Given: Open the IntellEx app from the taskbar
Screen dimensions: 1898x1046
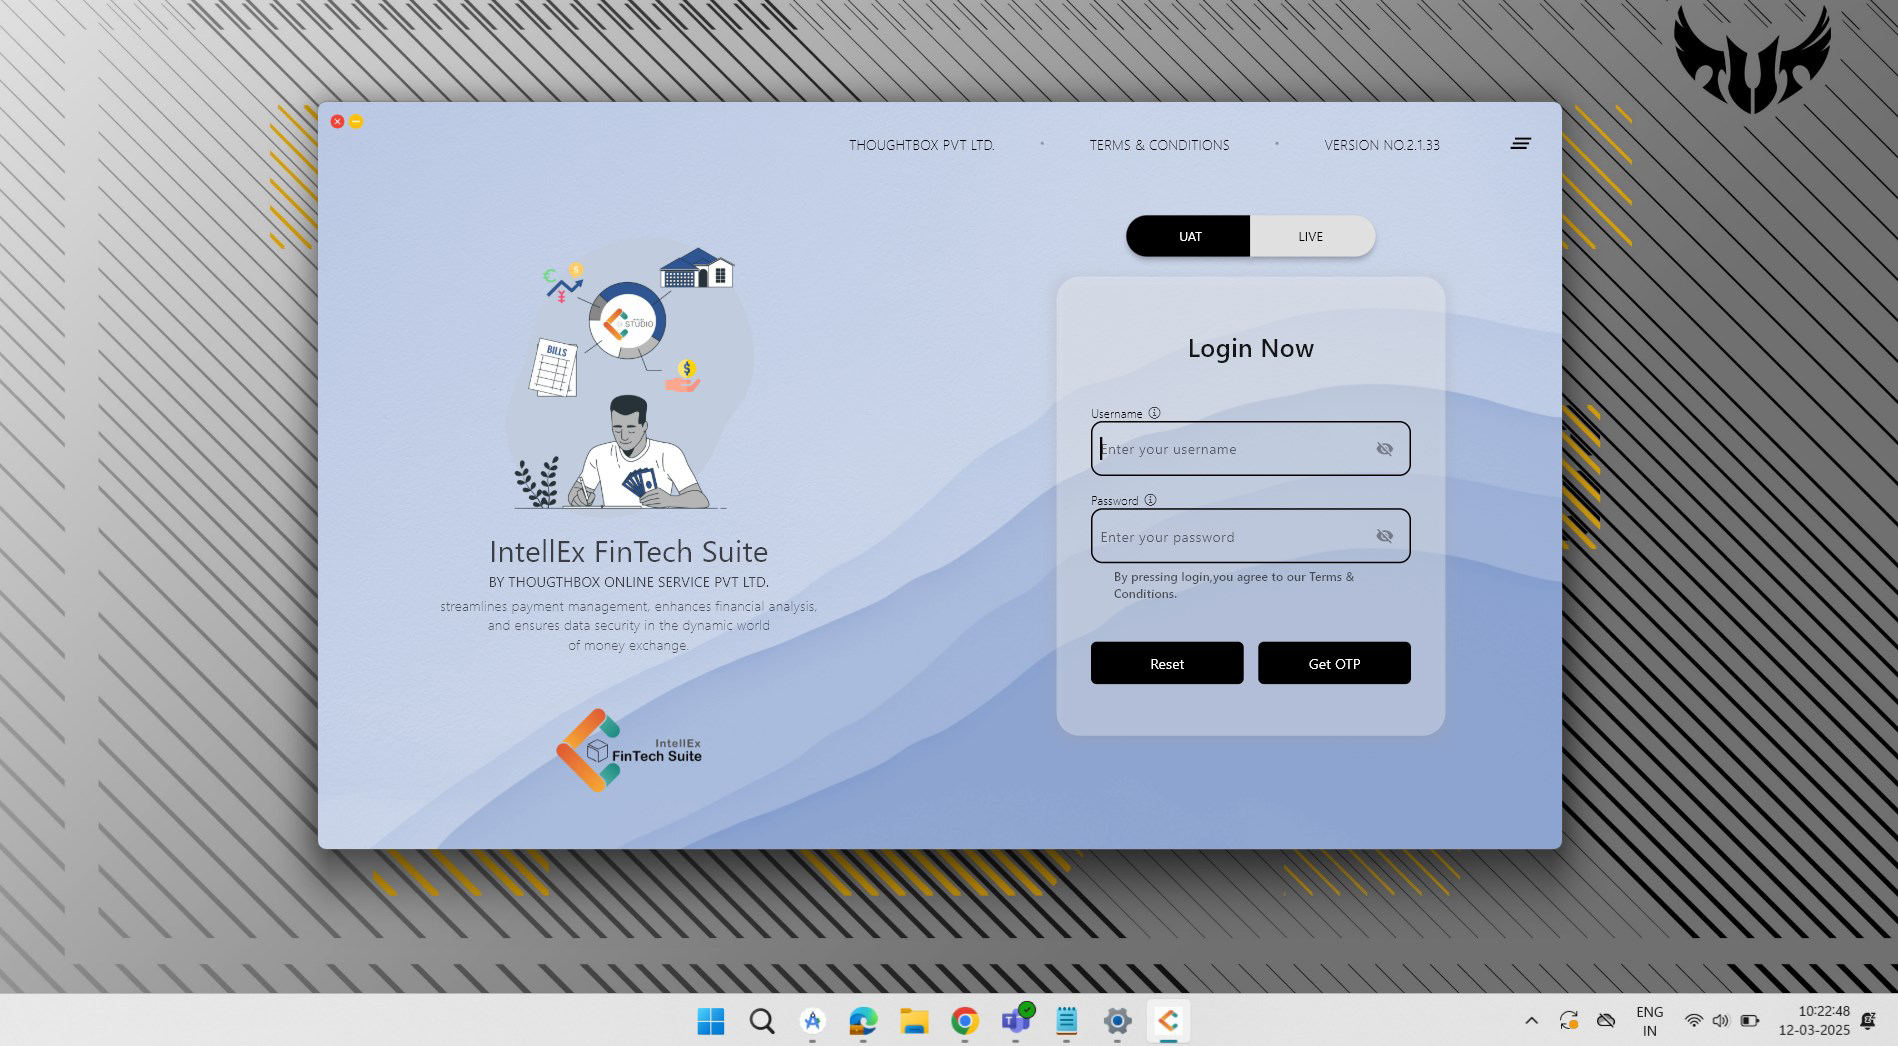Looking at the screenshot, I should coord(1169,1021).
